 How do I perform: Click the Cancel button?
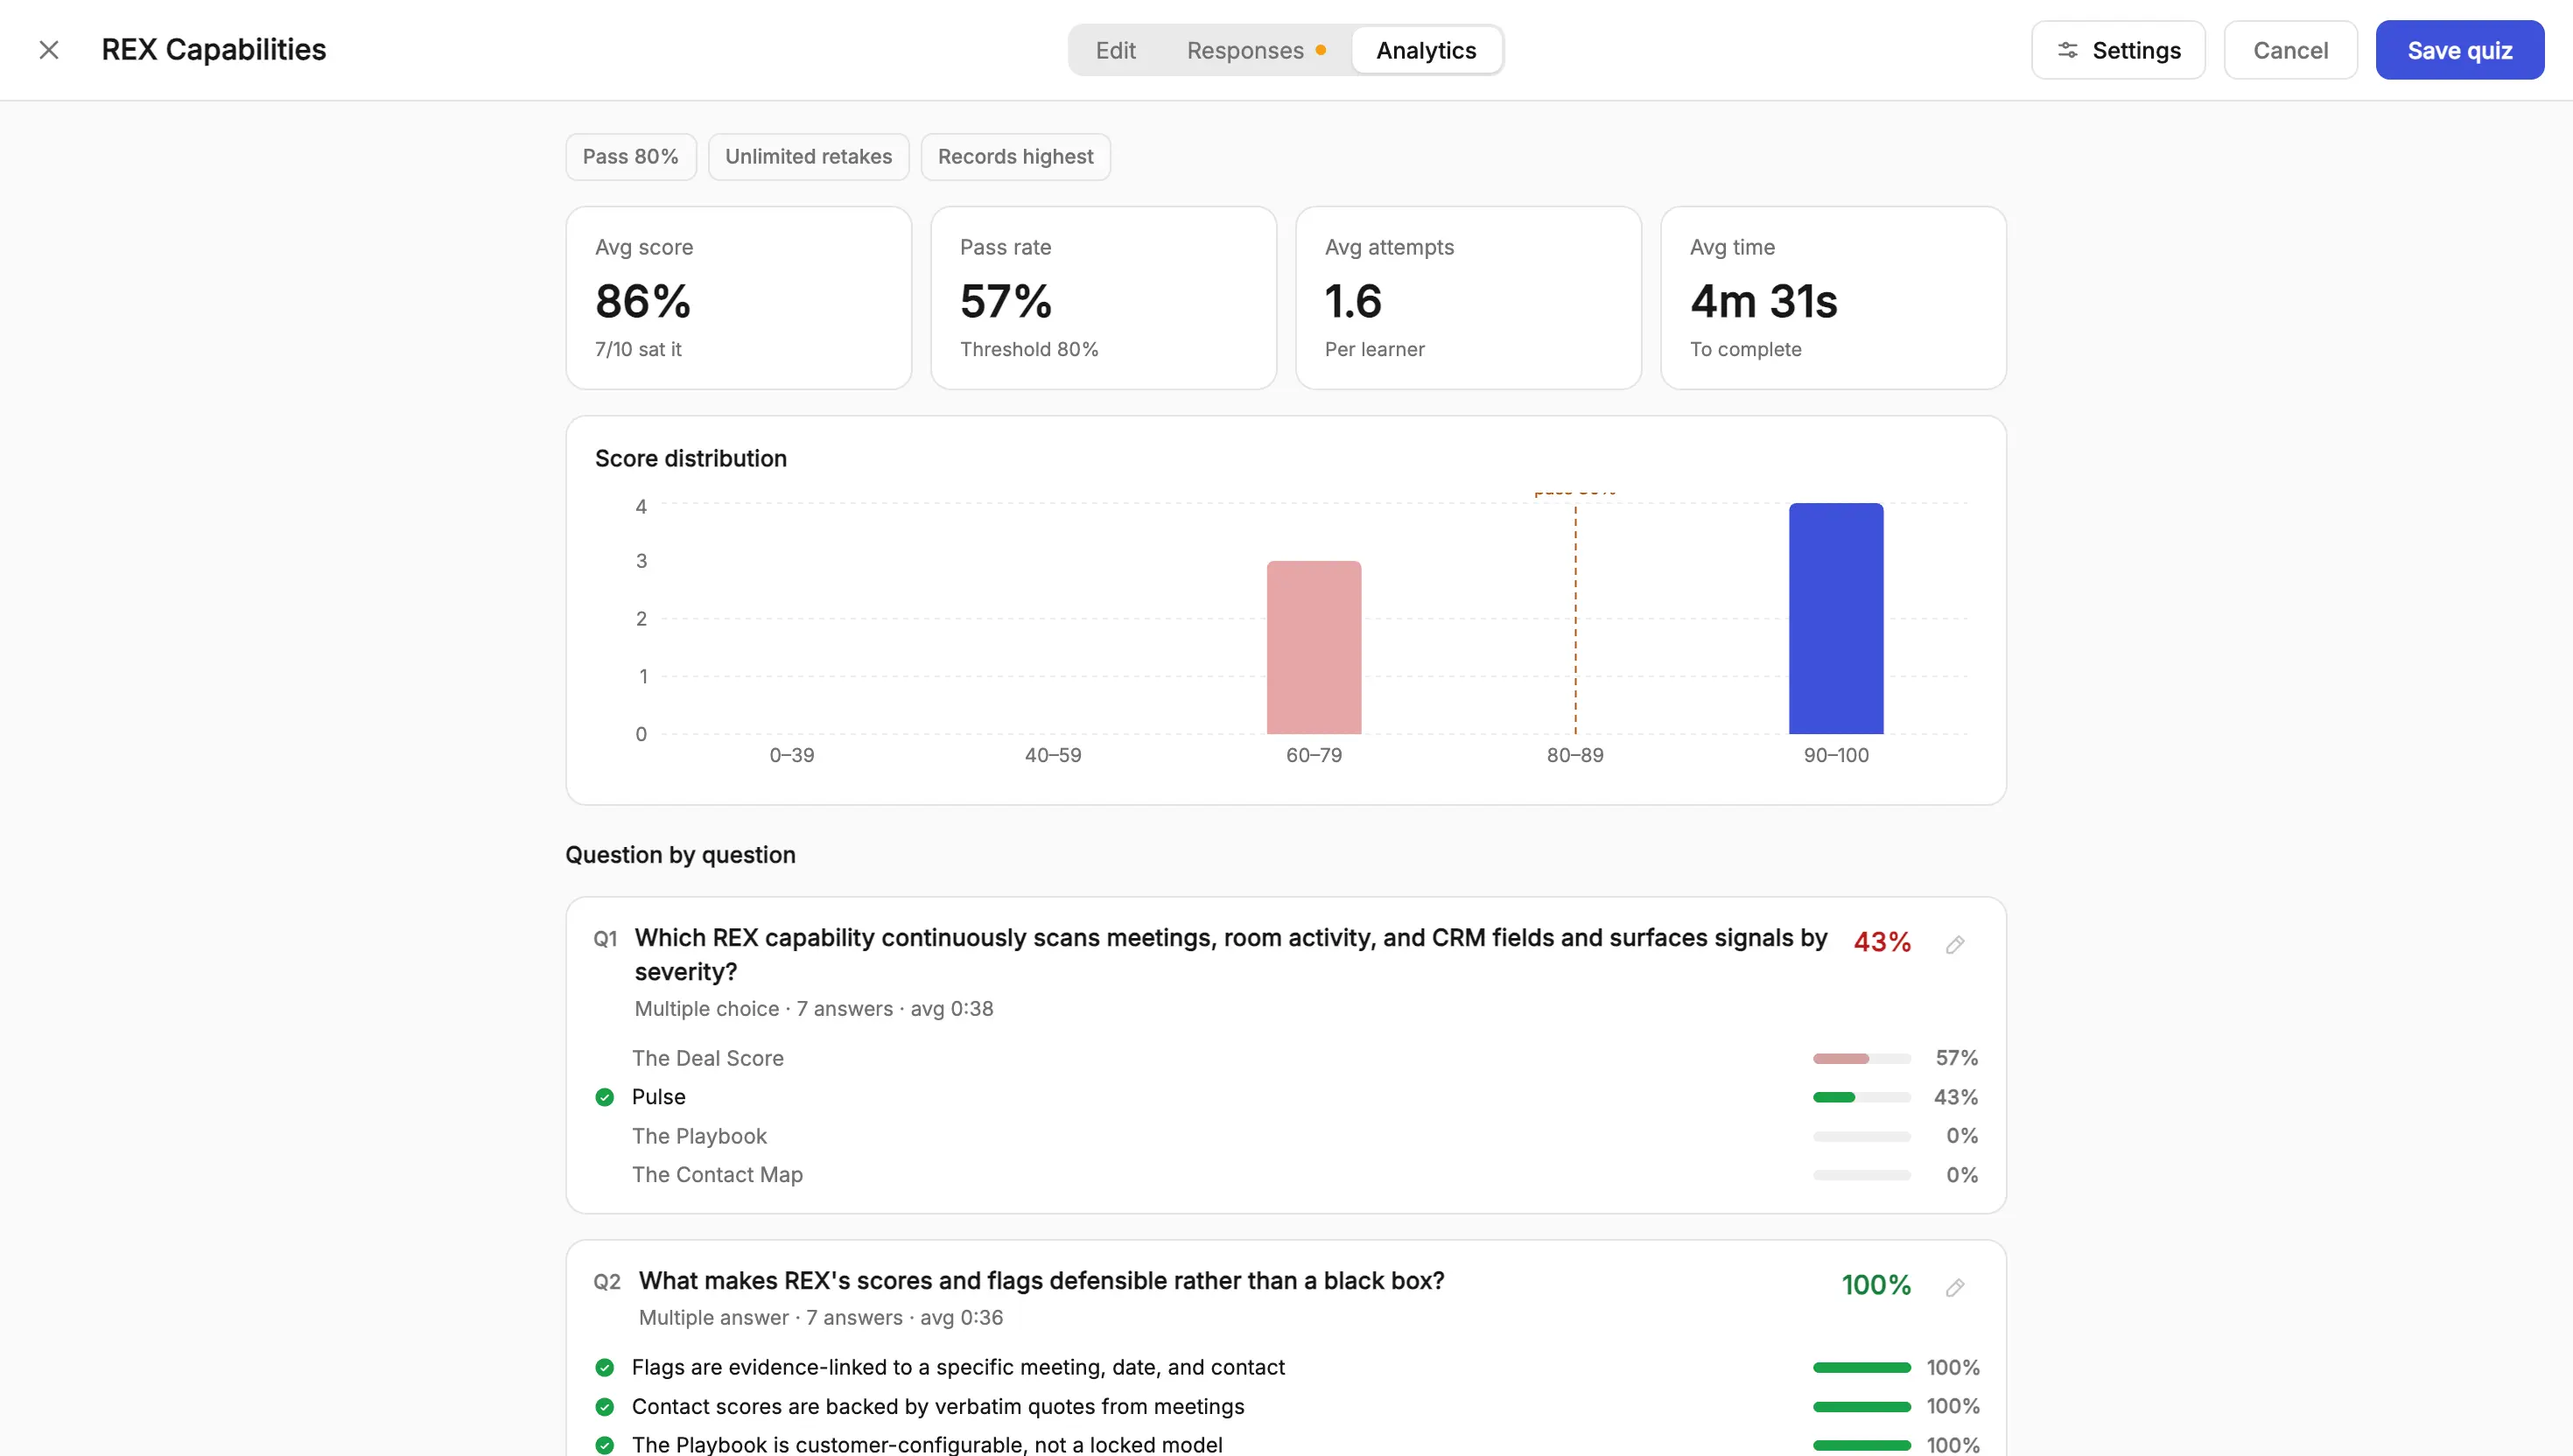coord(2290,50)
